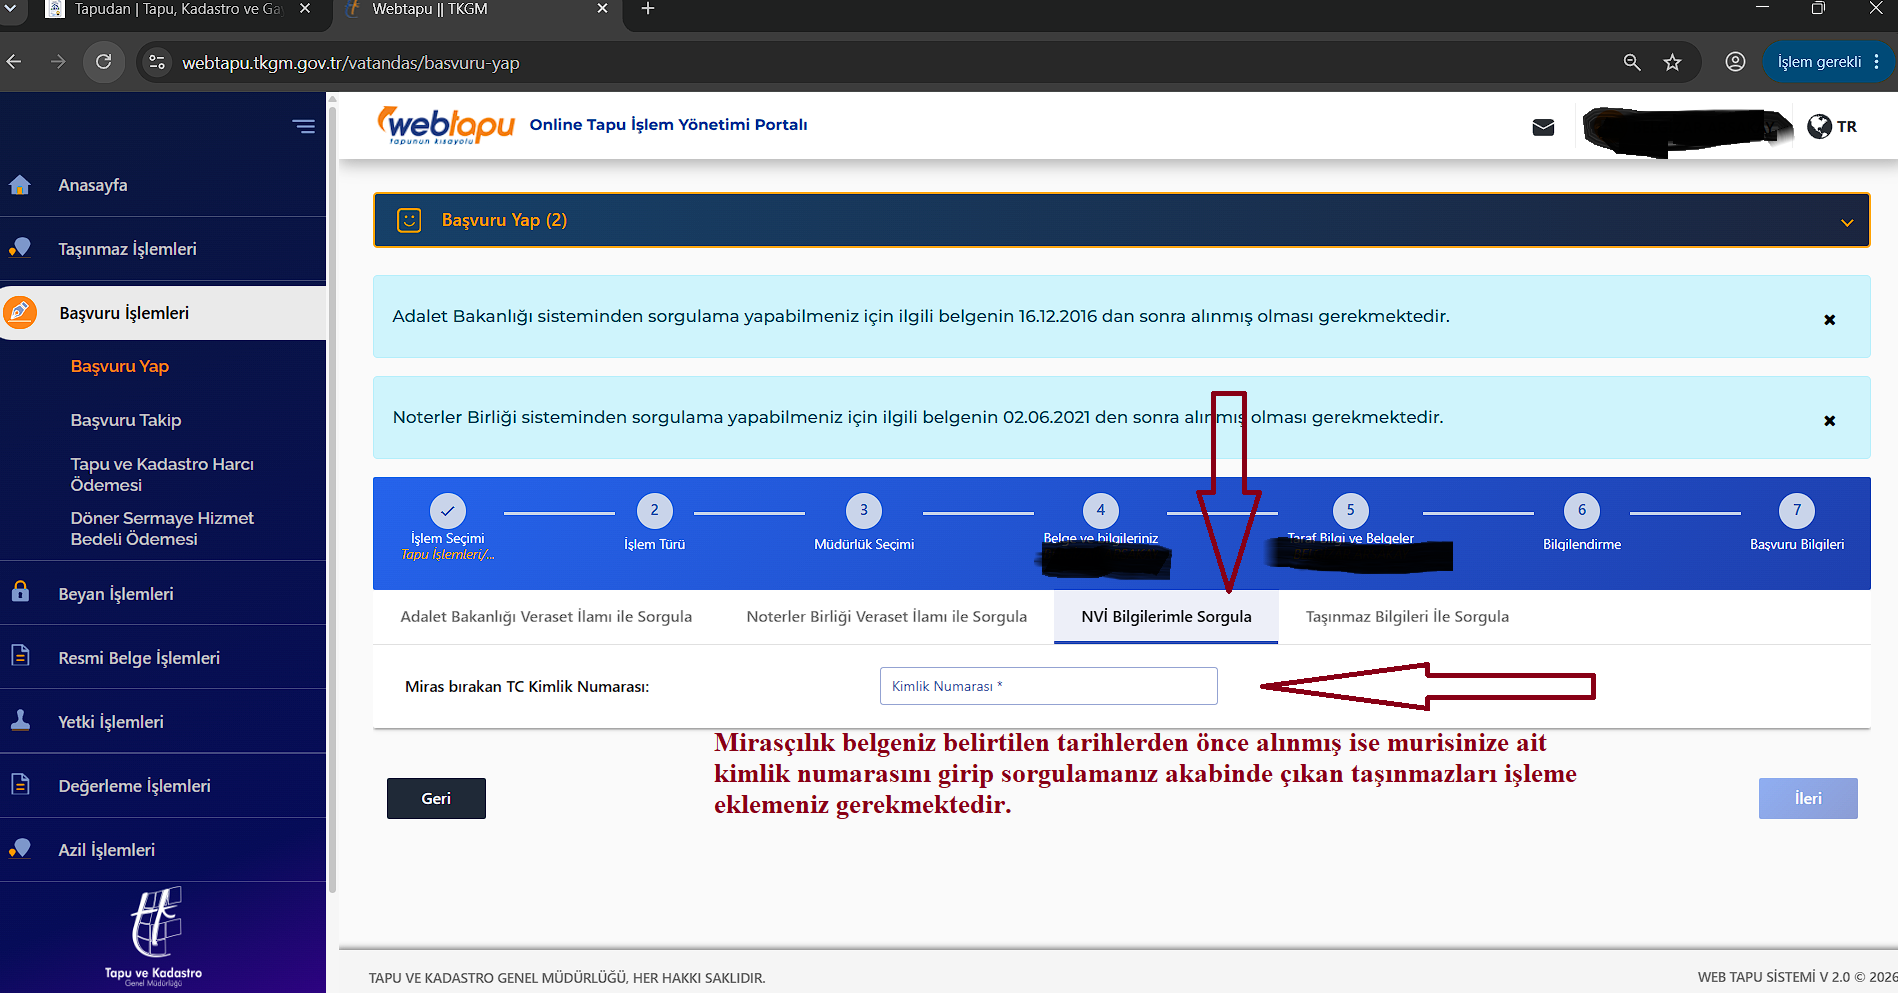
Task: Click the globe language icon
Action: tap(1819, 126)
